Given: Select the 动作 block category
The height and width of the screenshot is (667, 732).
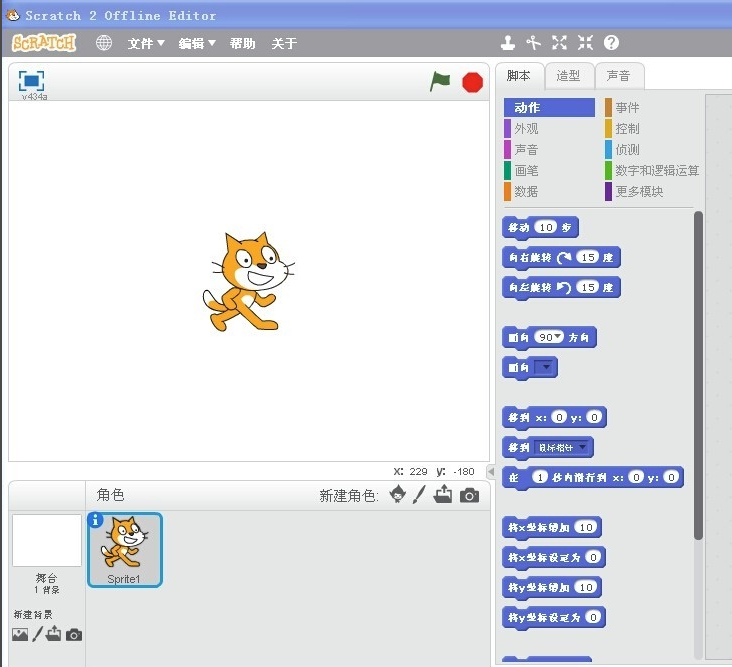Looking at the screenshot, I should 549,107.
